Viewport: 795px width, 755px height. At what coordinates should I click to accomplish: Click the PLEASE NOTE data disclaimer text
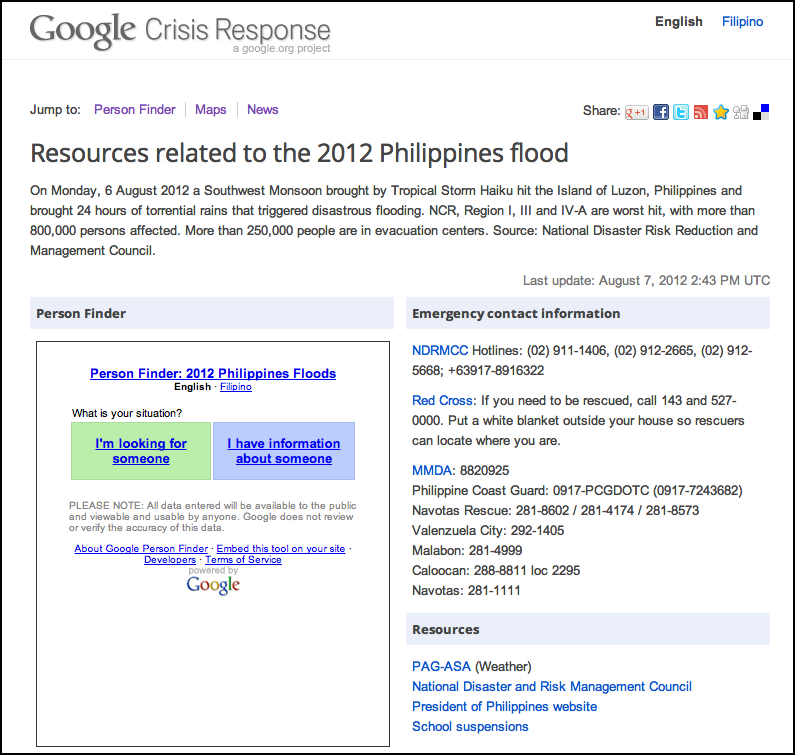pyautogui.click(x=212, y=517)
